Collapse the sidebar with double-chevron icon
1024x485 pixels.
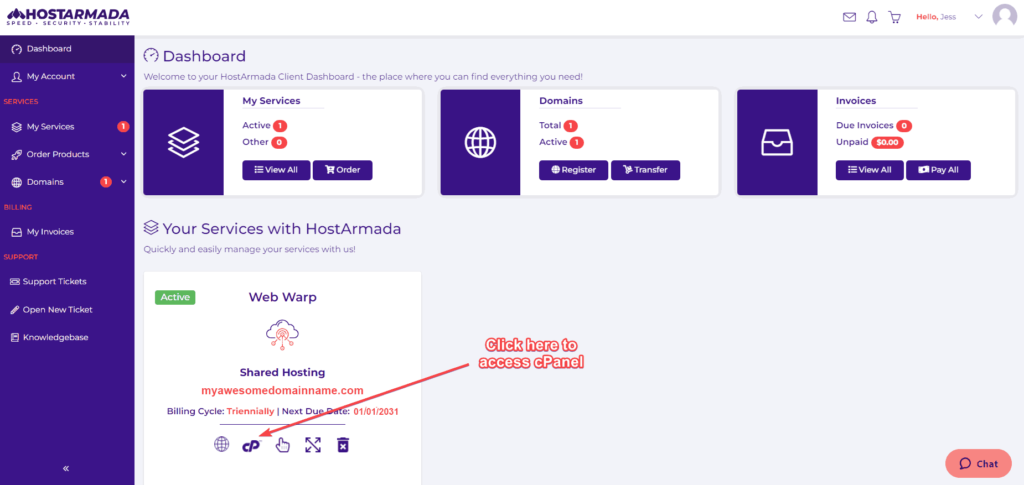(66, 469)
